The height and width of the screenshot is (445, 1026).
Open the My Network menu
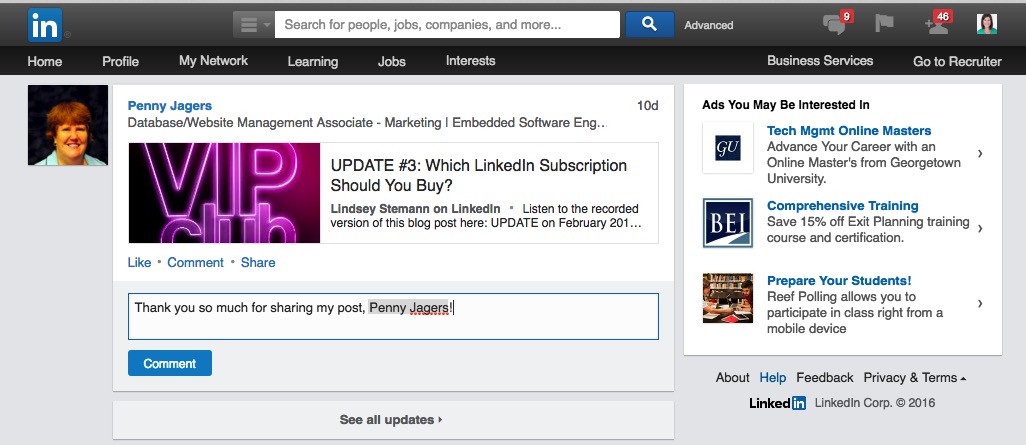(213, 61)
